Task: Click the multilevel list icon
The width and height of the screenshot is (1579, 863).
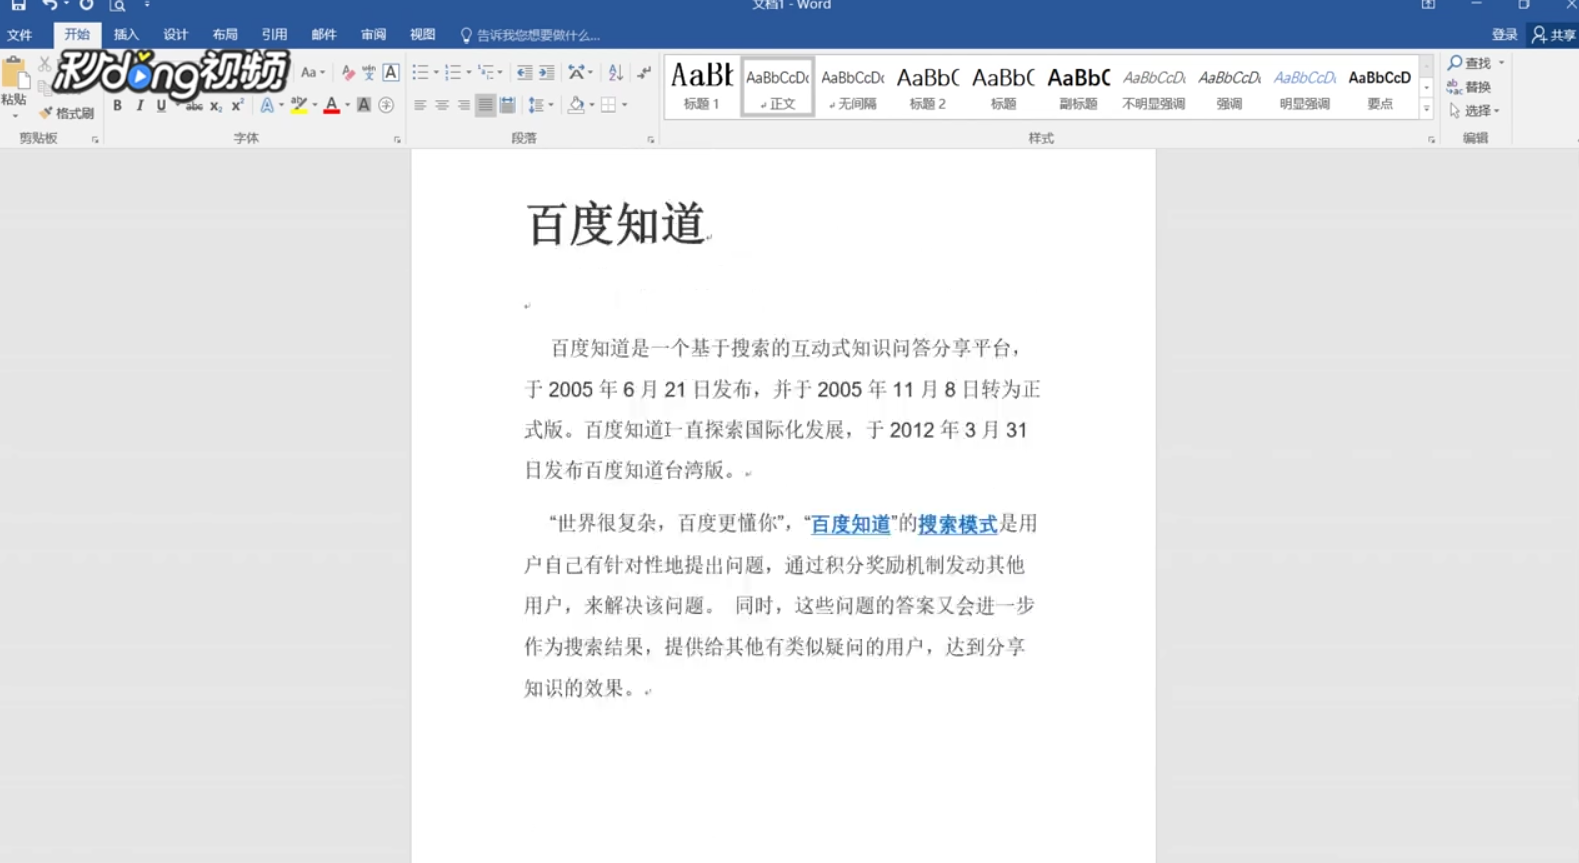Action: point(486,72)
